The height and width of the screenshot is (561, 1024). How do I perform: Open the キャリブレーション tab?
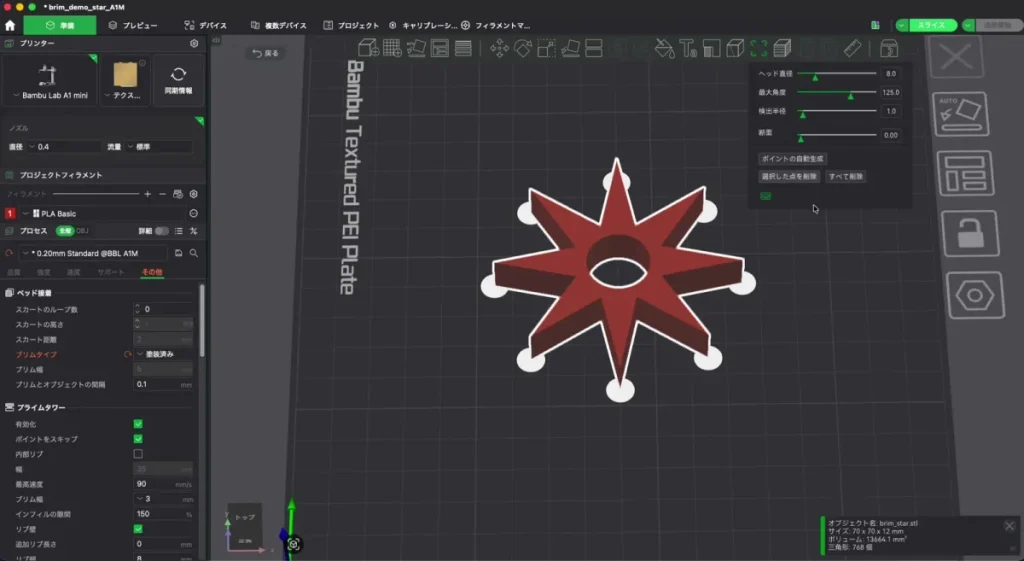point(423,25)
